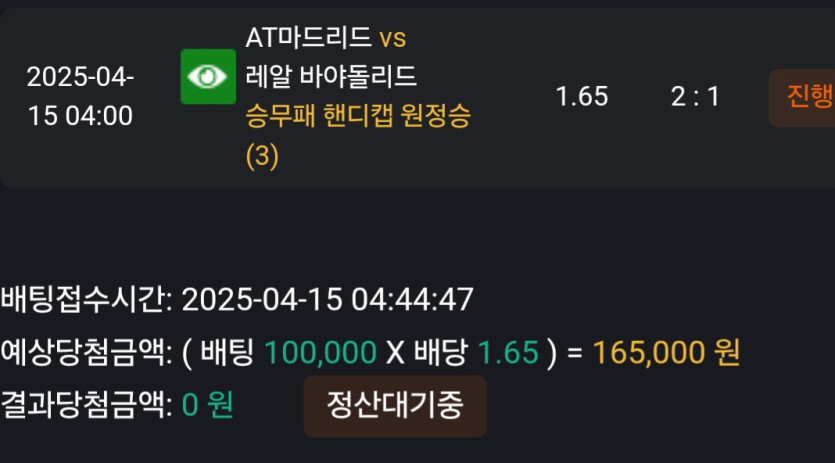Viewport: 835px width, 463px height.
Task: Select the AT마드리드 team name
Action: (x=308, y=37)
